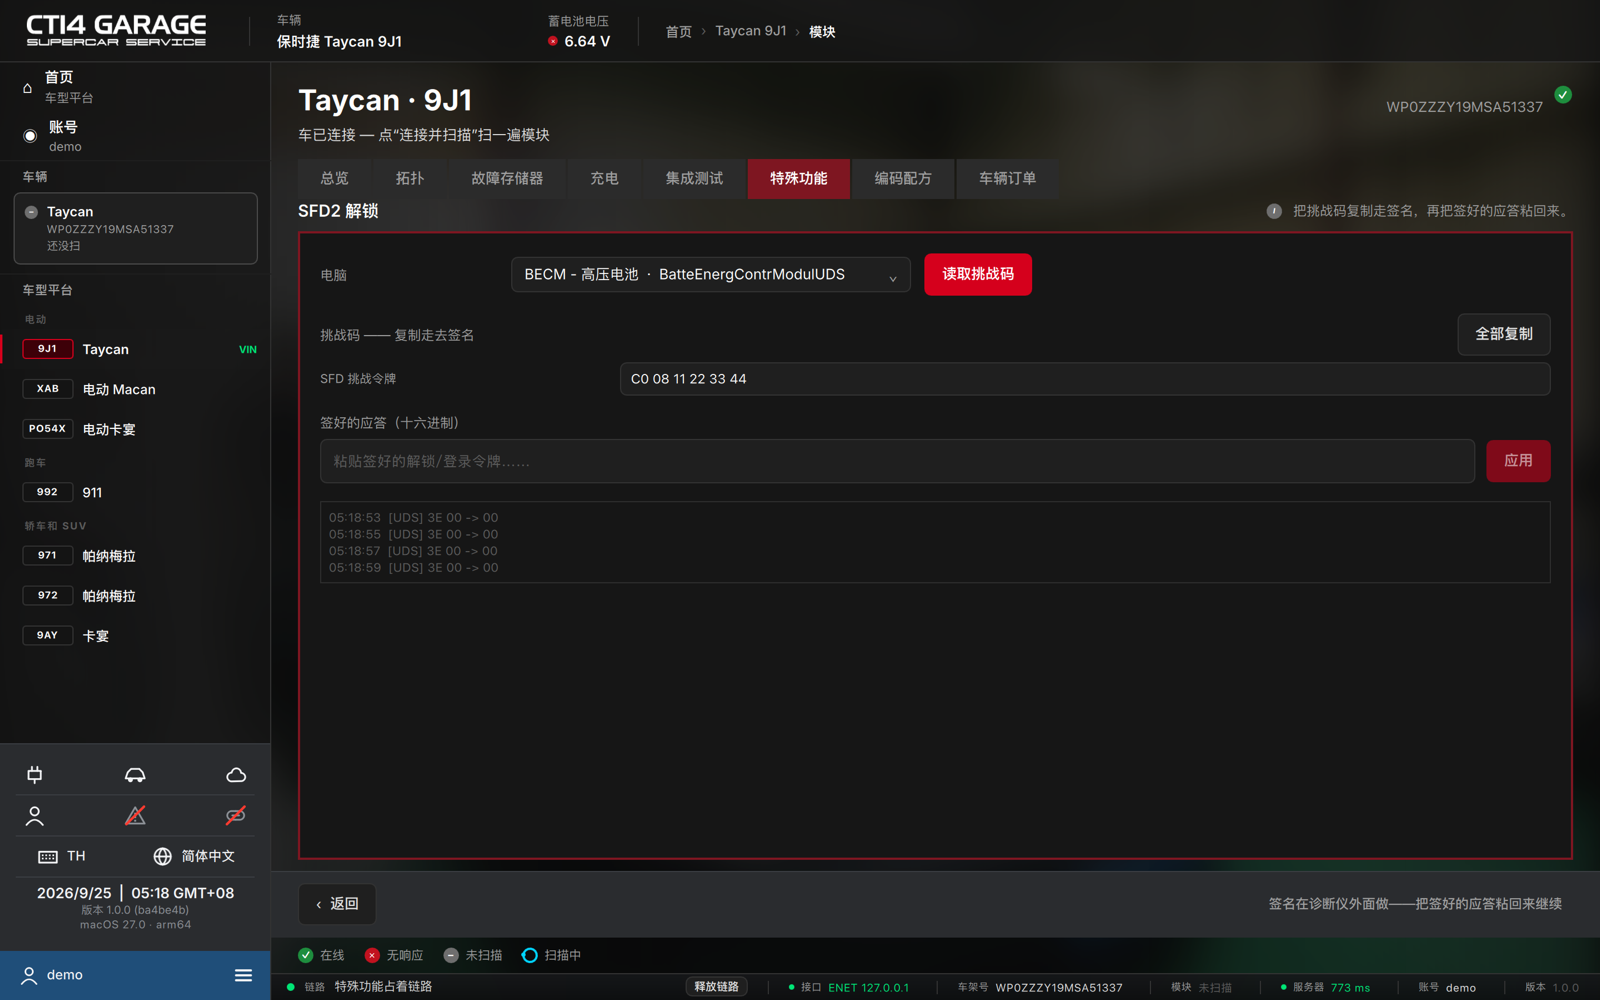Click the SFD 挑战令牌 value field
Image resolution: width=1600 pixels, height=1000 pixels.
pos(1085,379)
